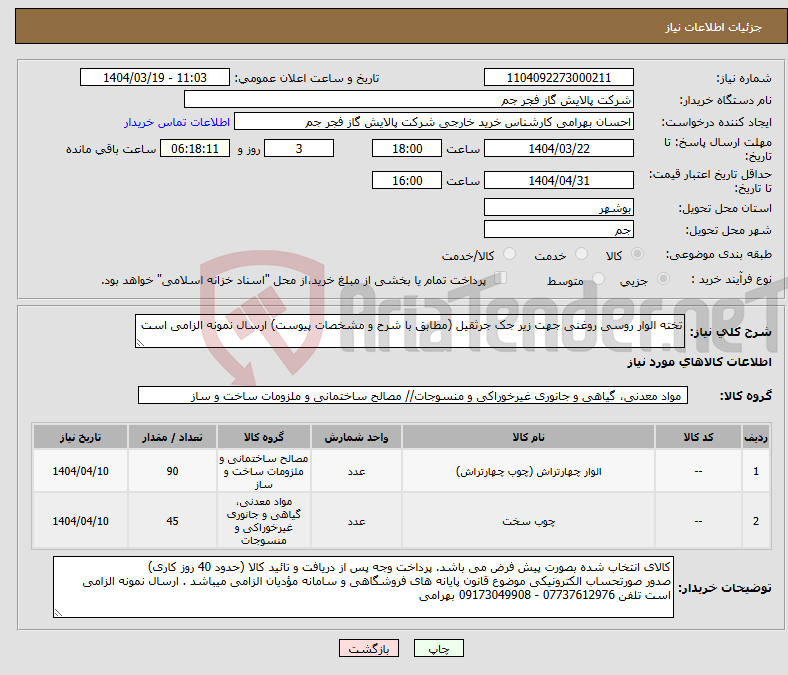
Task: Click quantity 90 in row 1
Action: 172,471
